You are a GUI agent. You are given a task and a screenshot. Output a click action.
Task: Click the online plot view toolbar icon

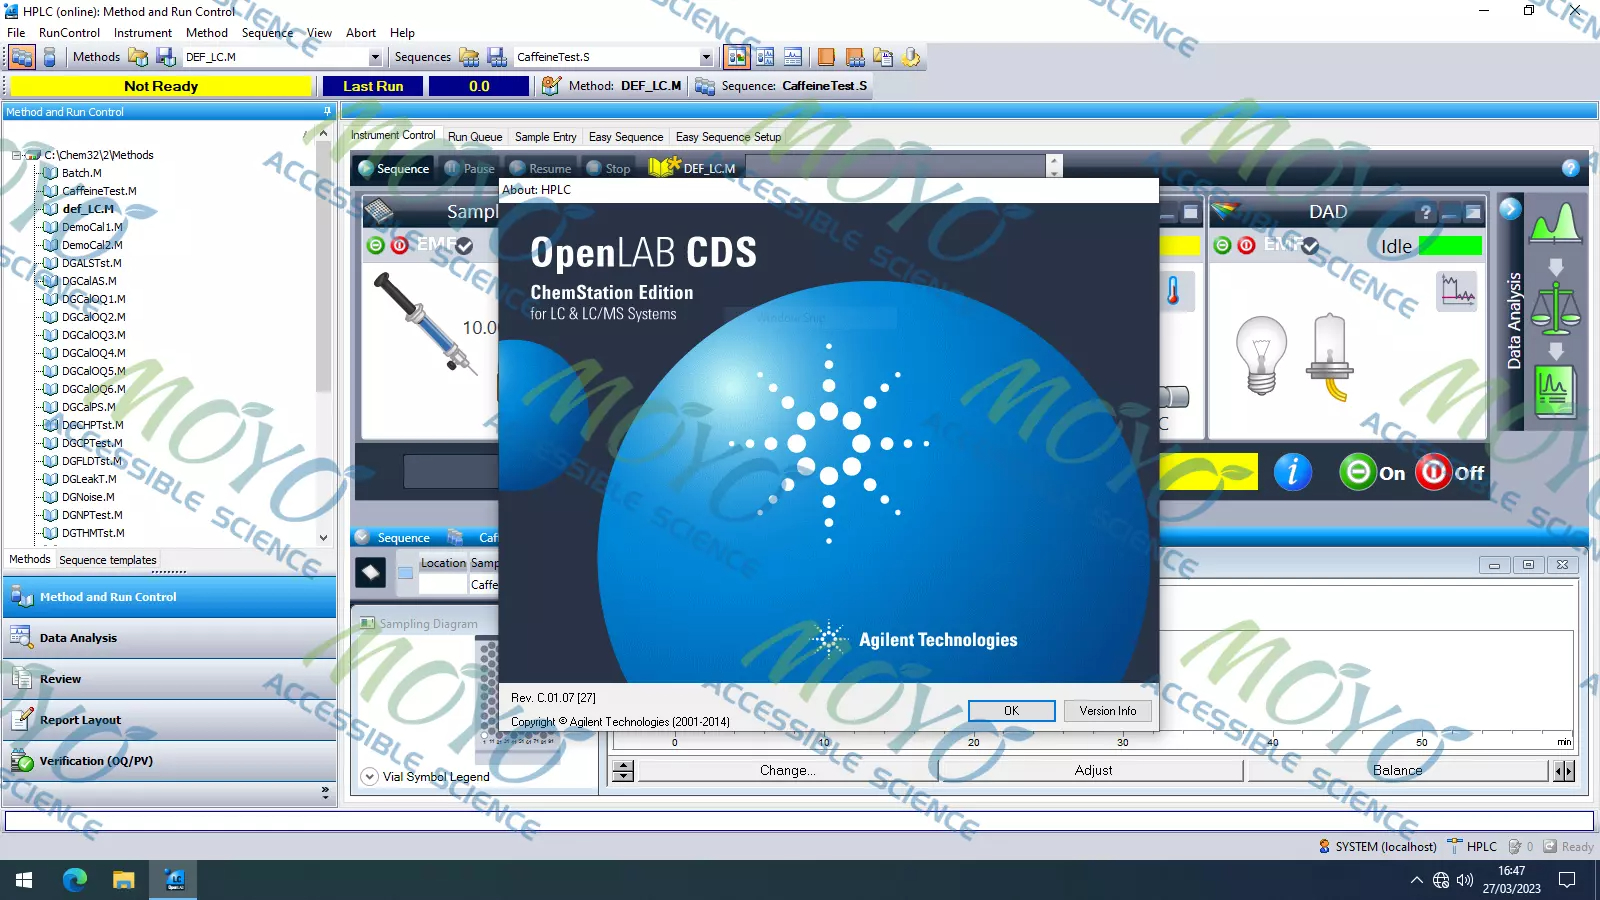[x=793, y=57]
